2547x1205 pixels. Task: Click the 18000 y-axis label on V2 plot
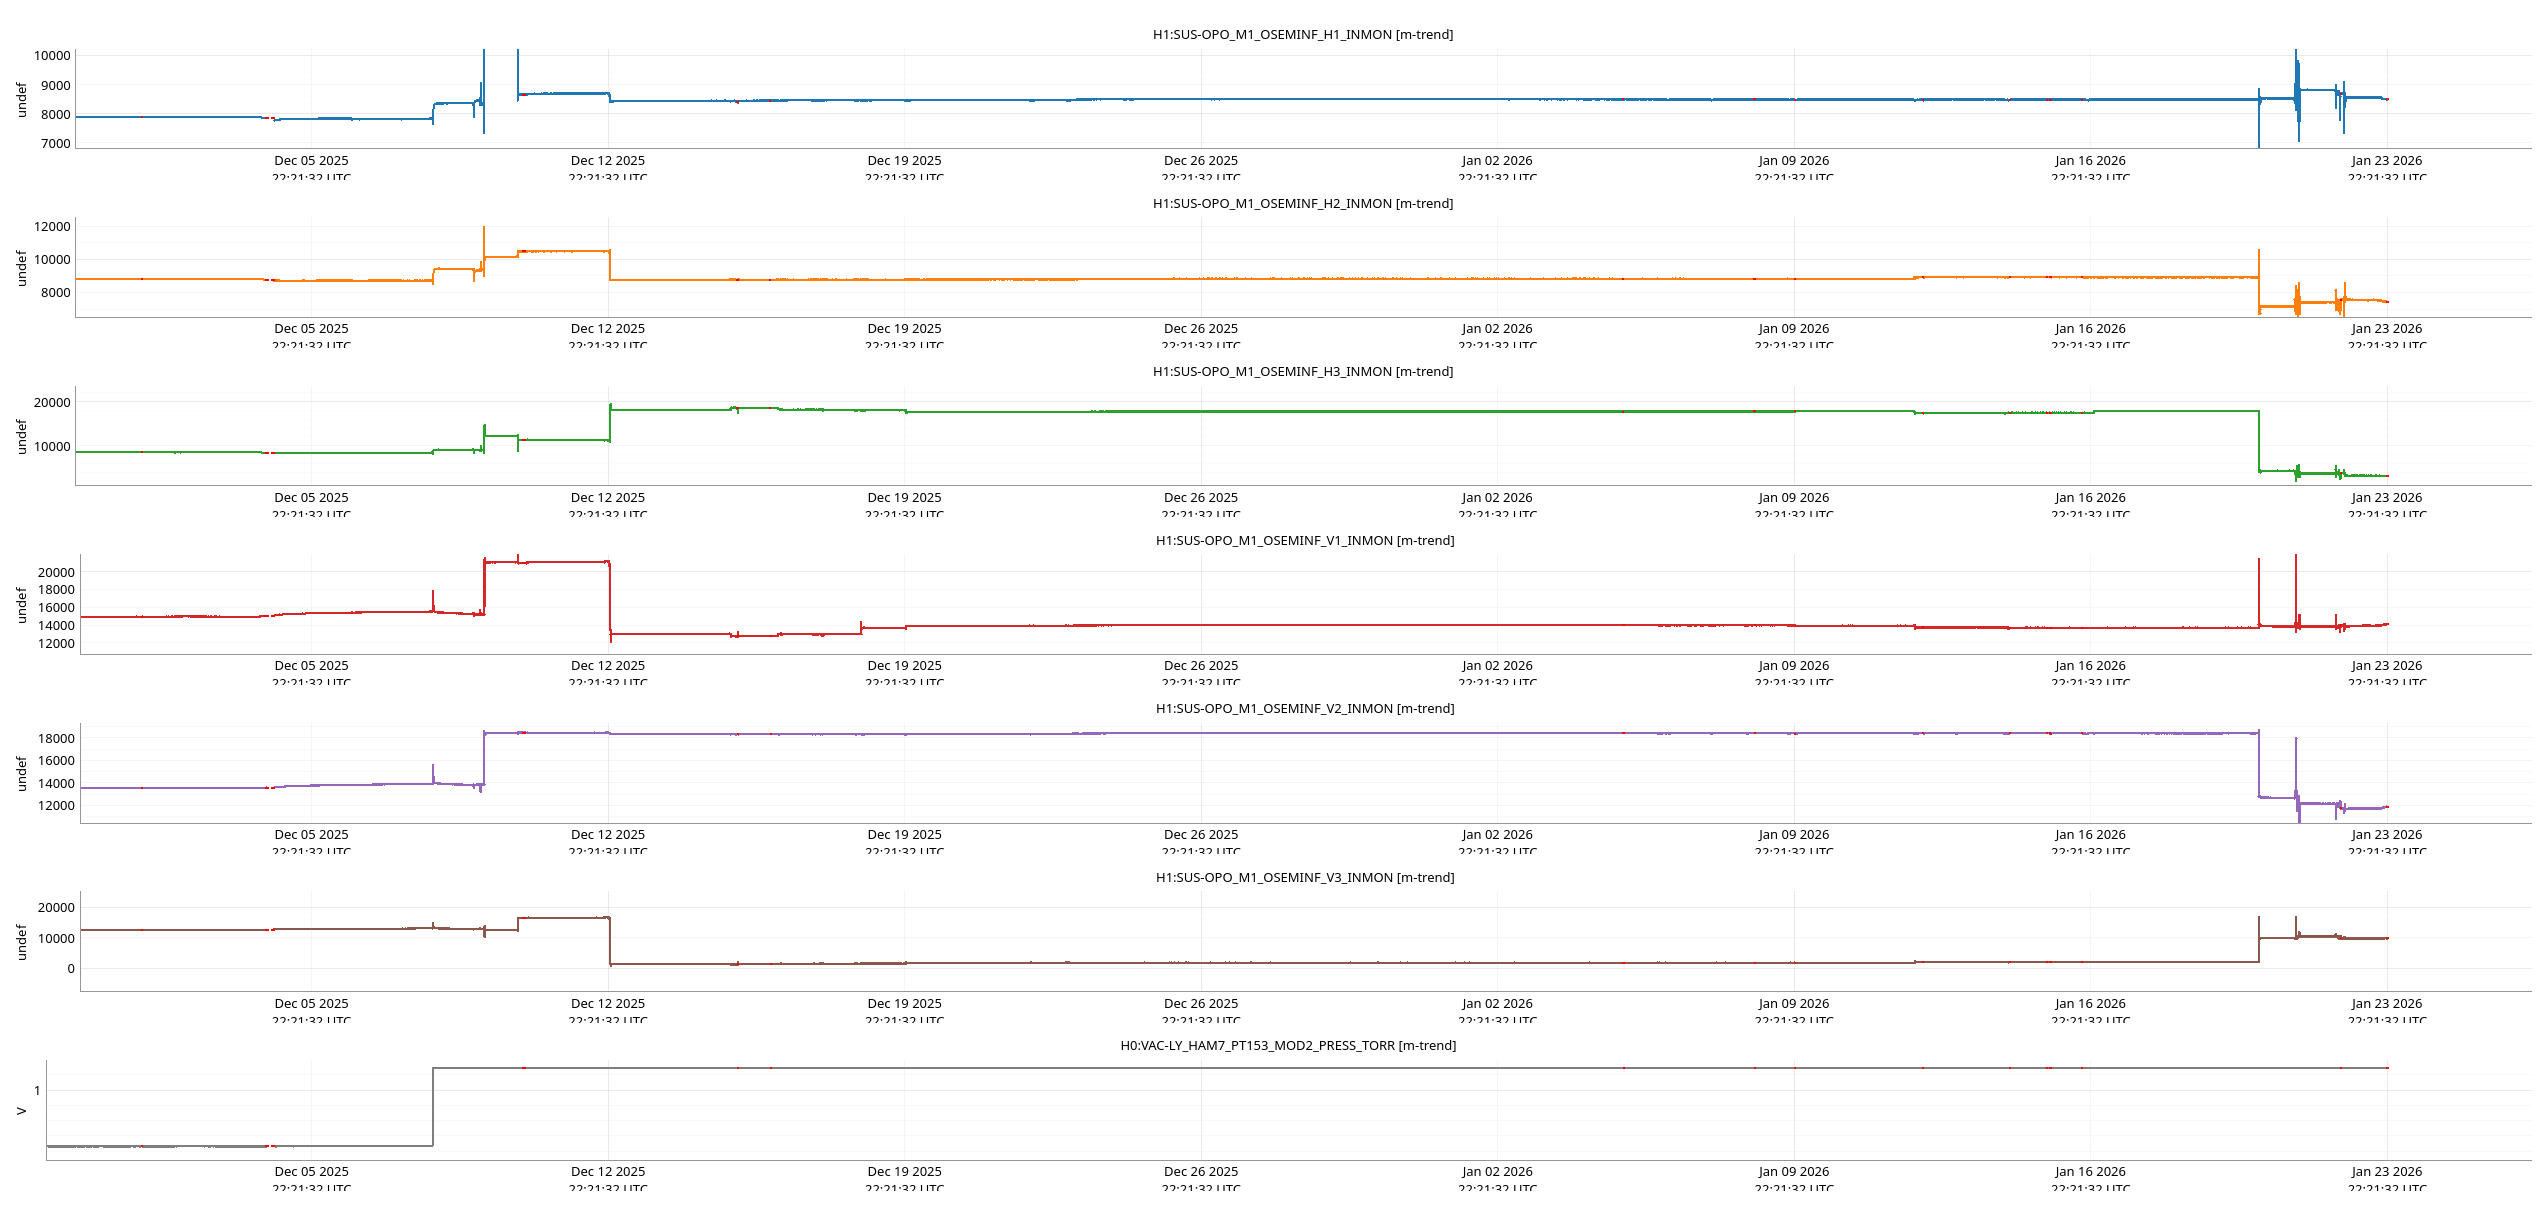(56, 739)
